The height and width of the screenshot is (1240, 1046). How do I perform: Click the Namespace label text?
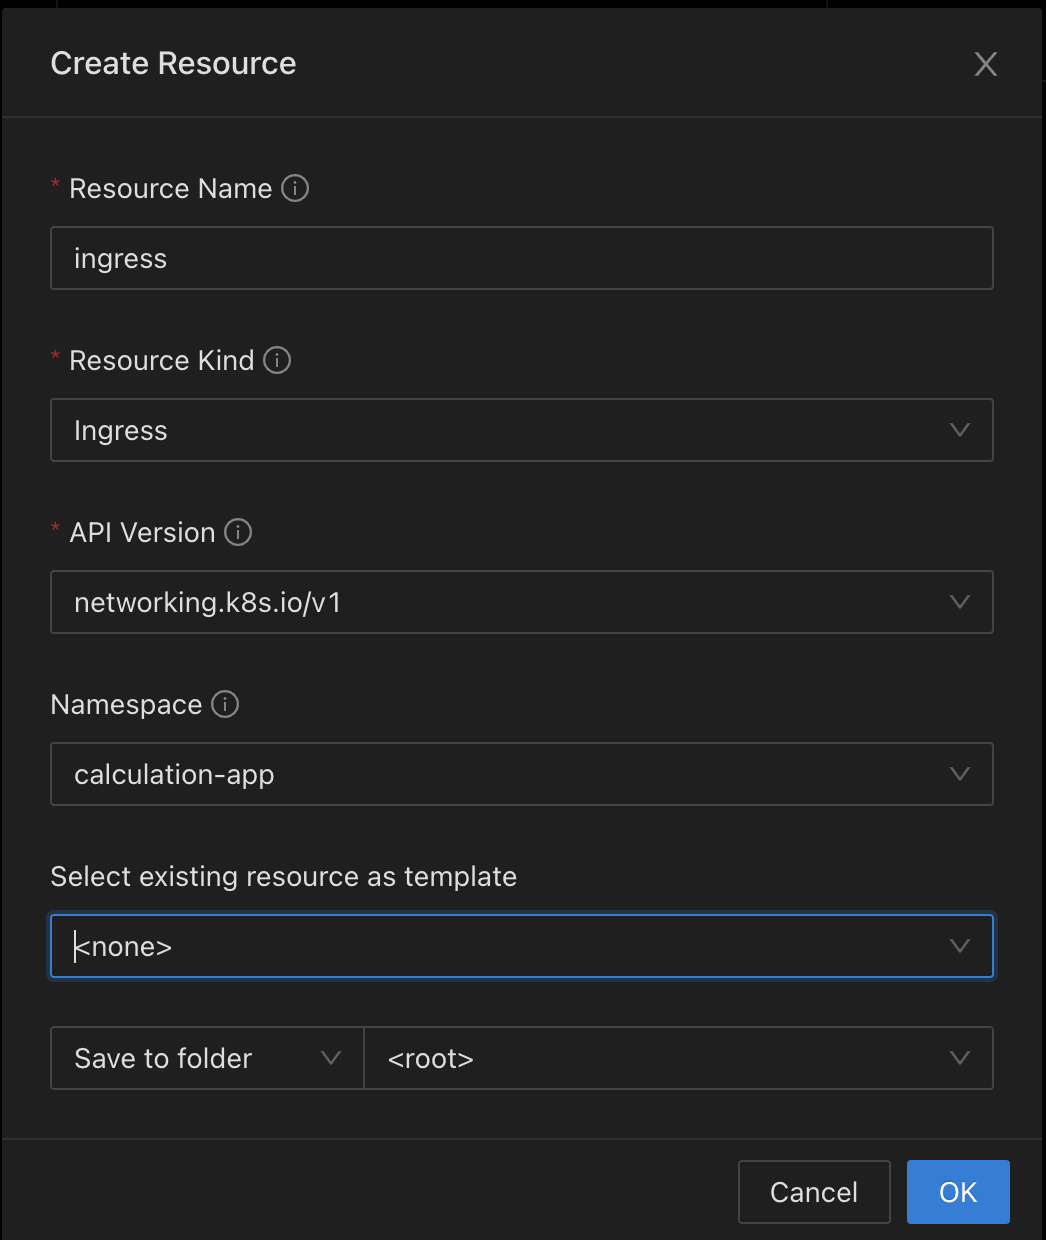point(126,704)
